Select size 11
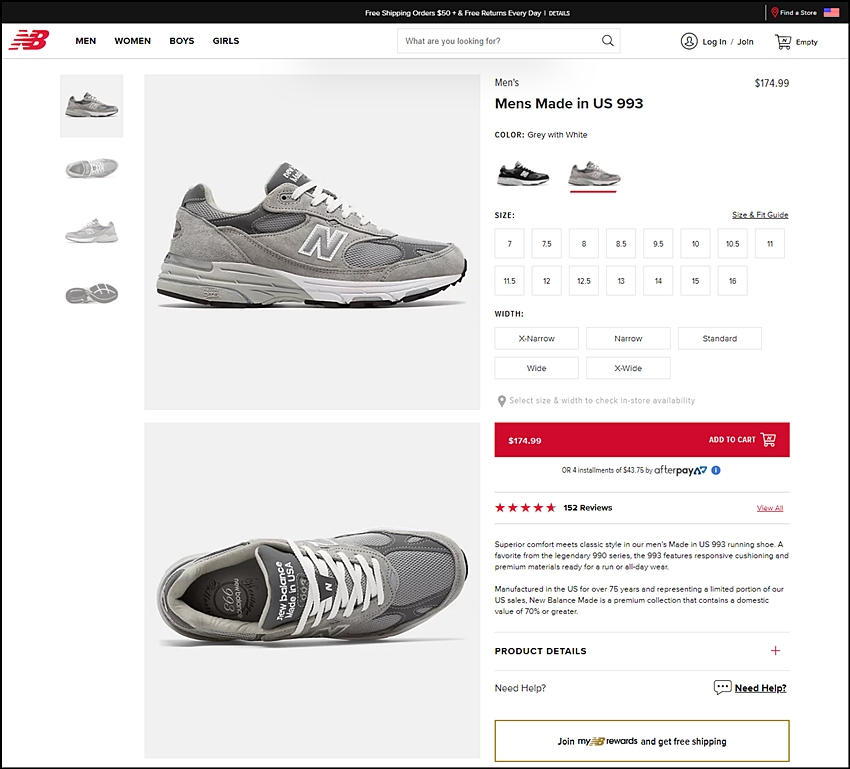Image resolution: width=850 pixels, height=769 pixels. click(x=770, y=244)
